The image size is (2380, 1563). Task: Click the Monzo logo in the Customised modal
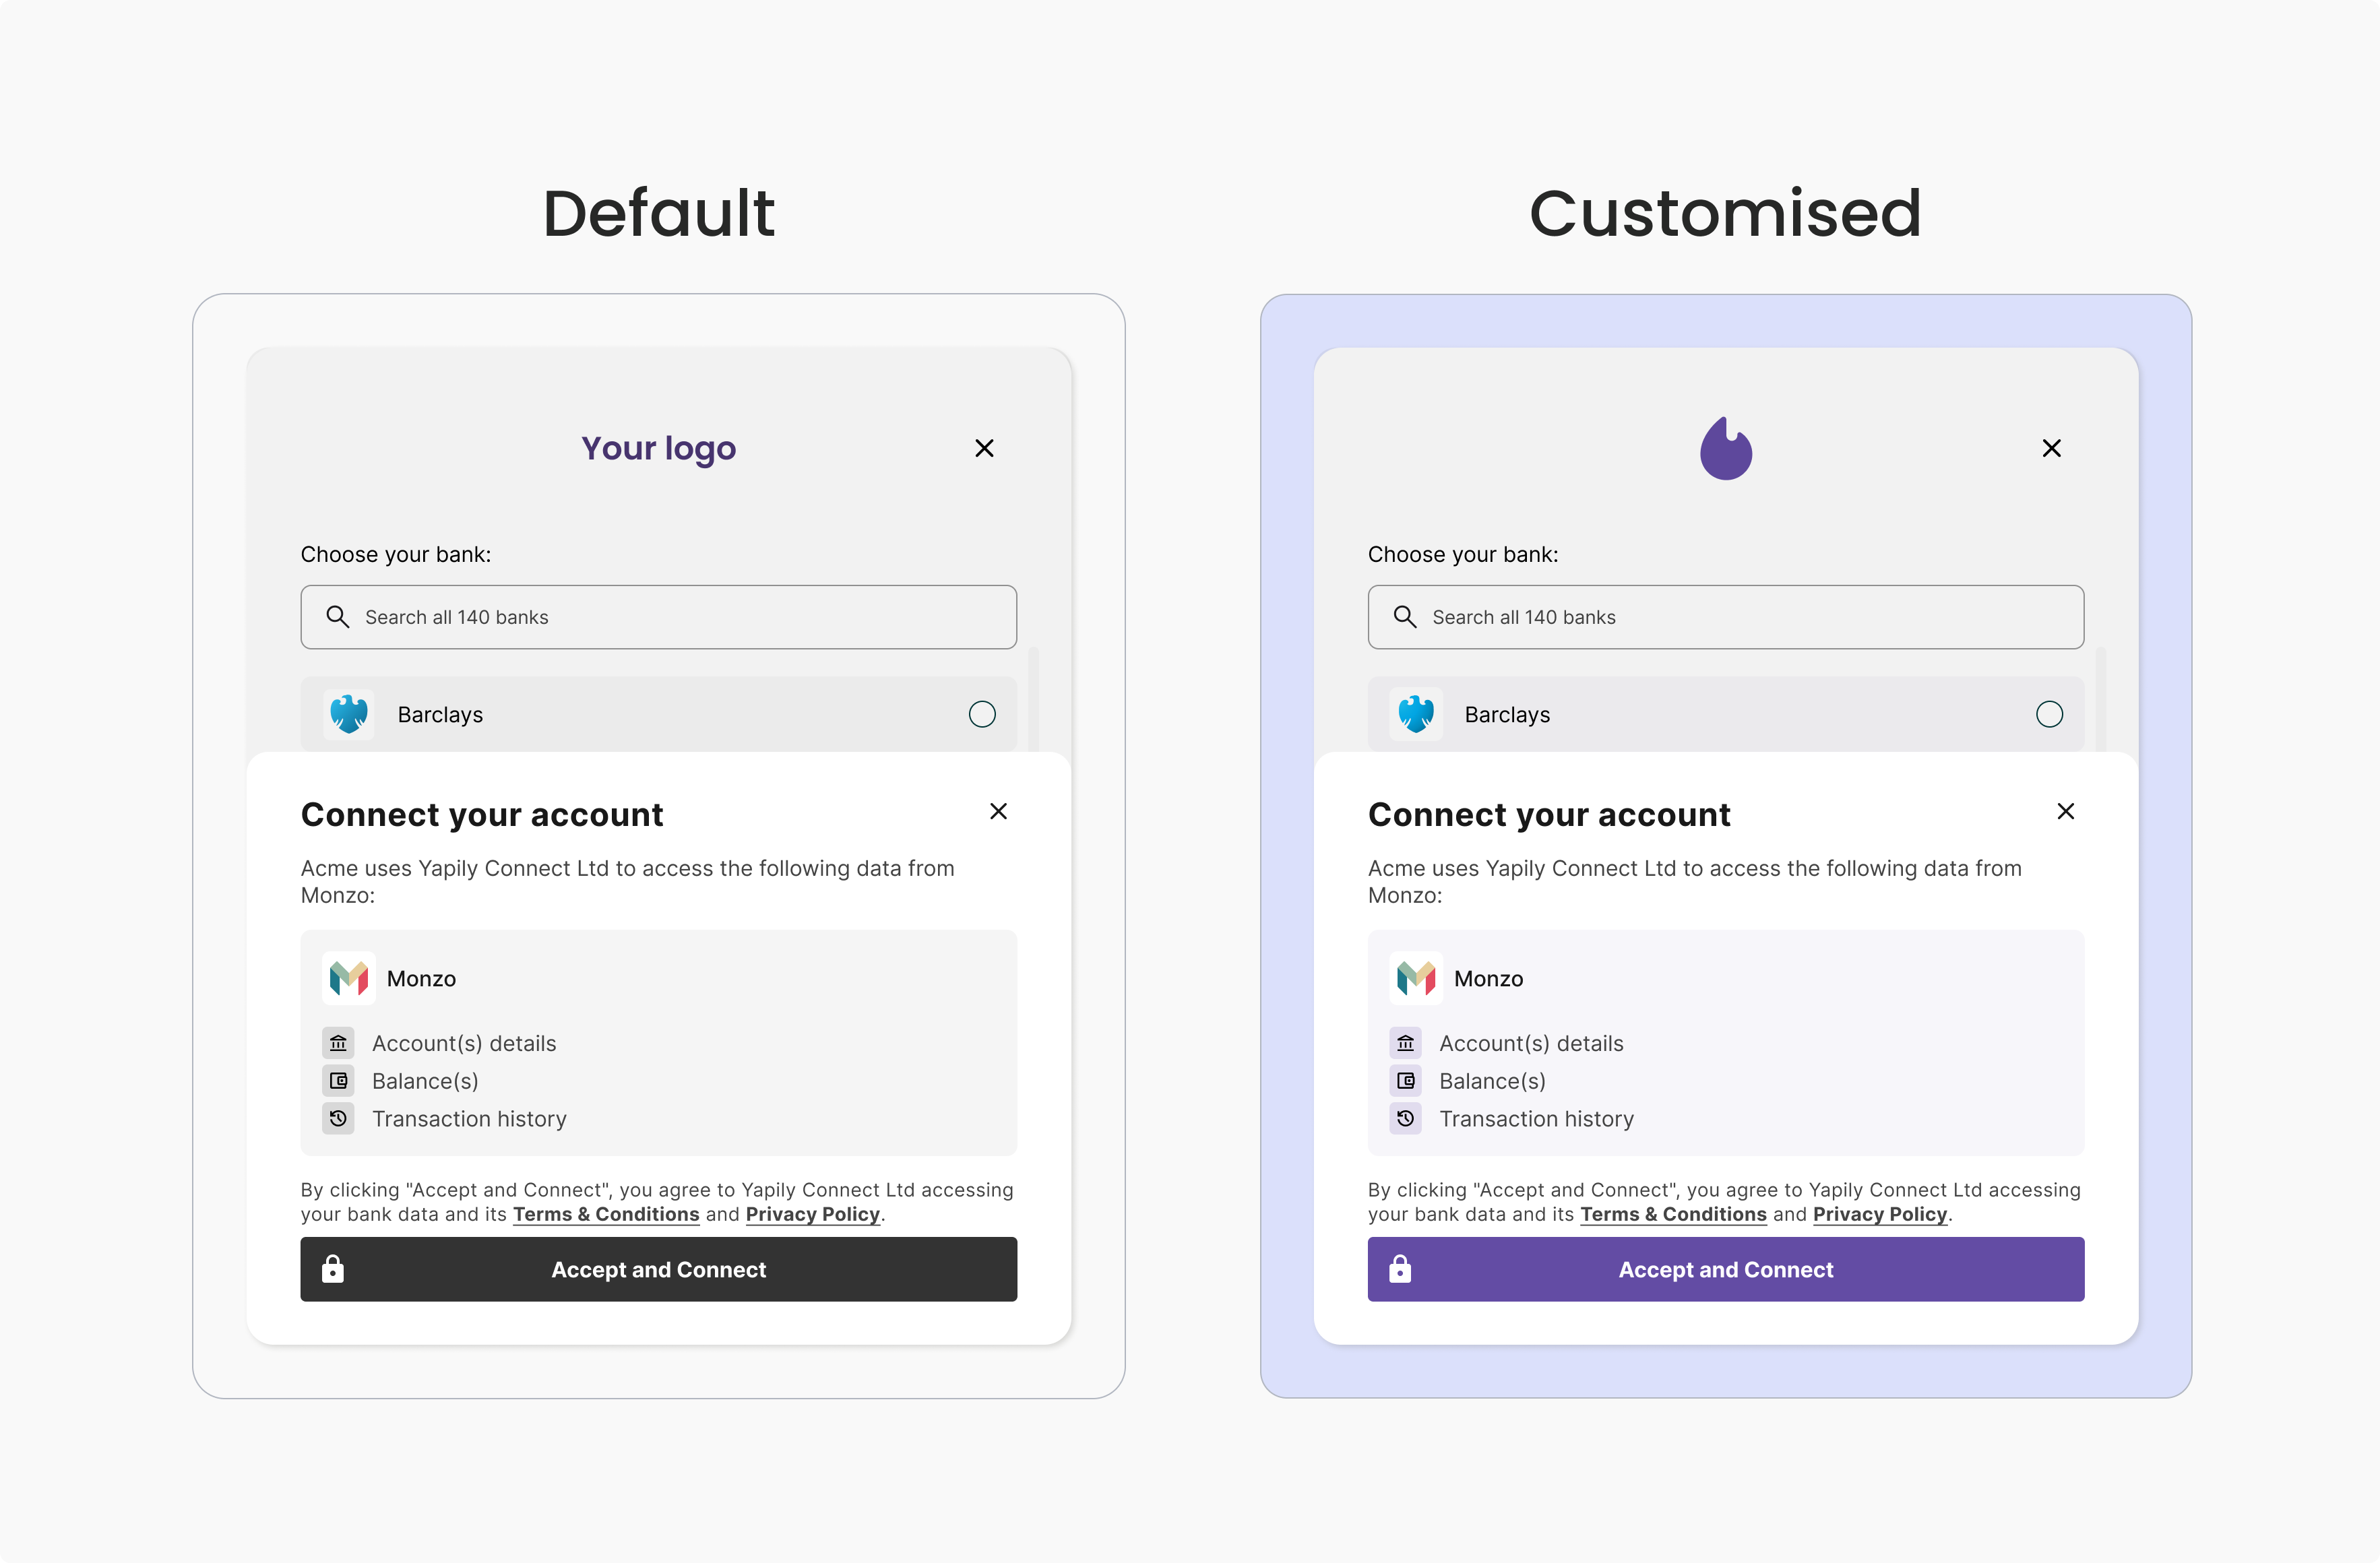1416,978
